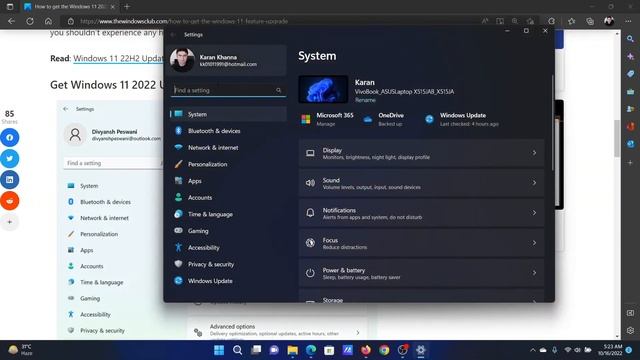Go to Edge home page

pyautogui.click(x=48, y=21)
